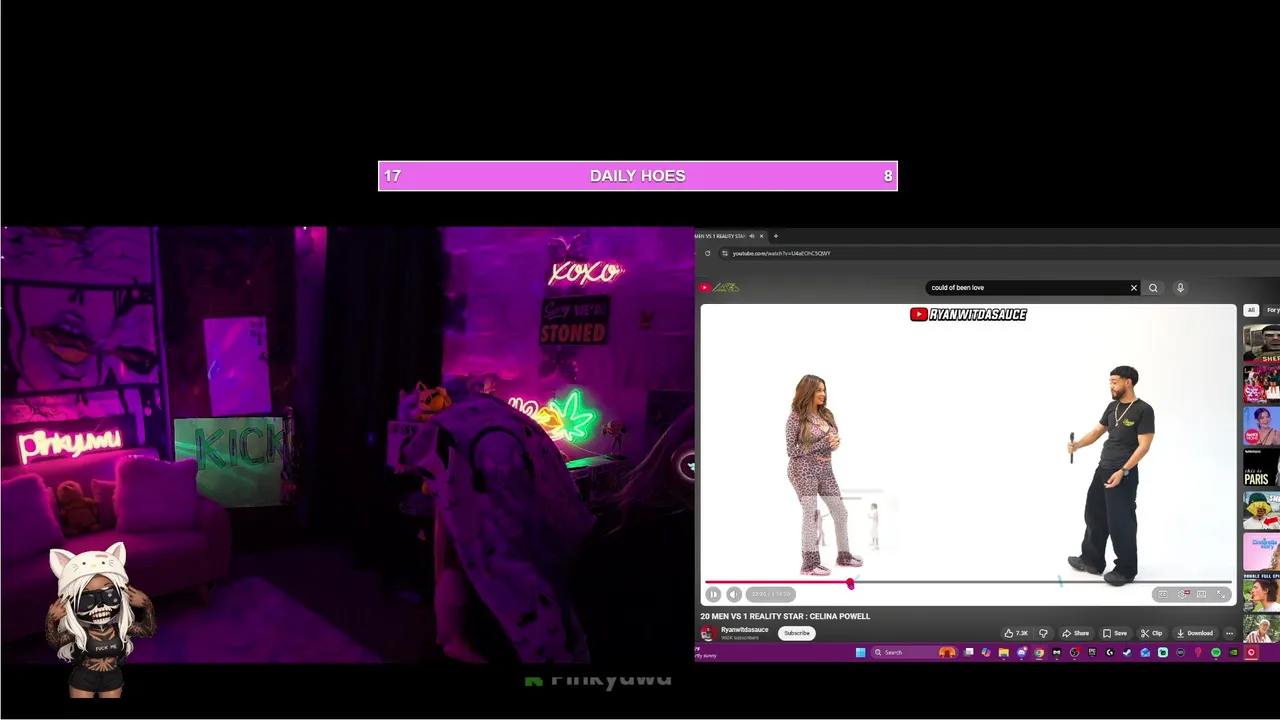
Task: Dislike the video with thumbs-down icon
Action: [1043, 633]
